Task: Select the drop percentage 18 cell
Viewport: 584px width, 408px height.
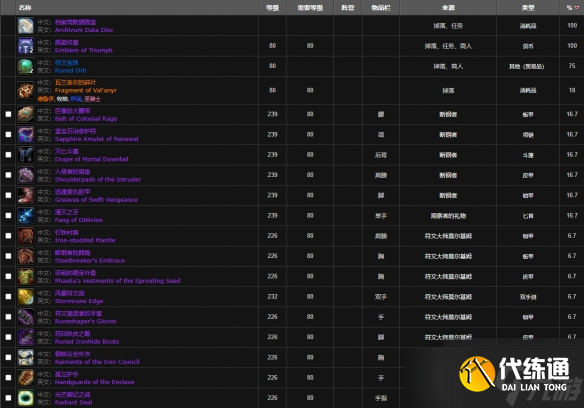Action: pyautogui.click(x=572, y=90)
